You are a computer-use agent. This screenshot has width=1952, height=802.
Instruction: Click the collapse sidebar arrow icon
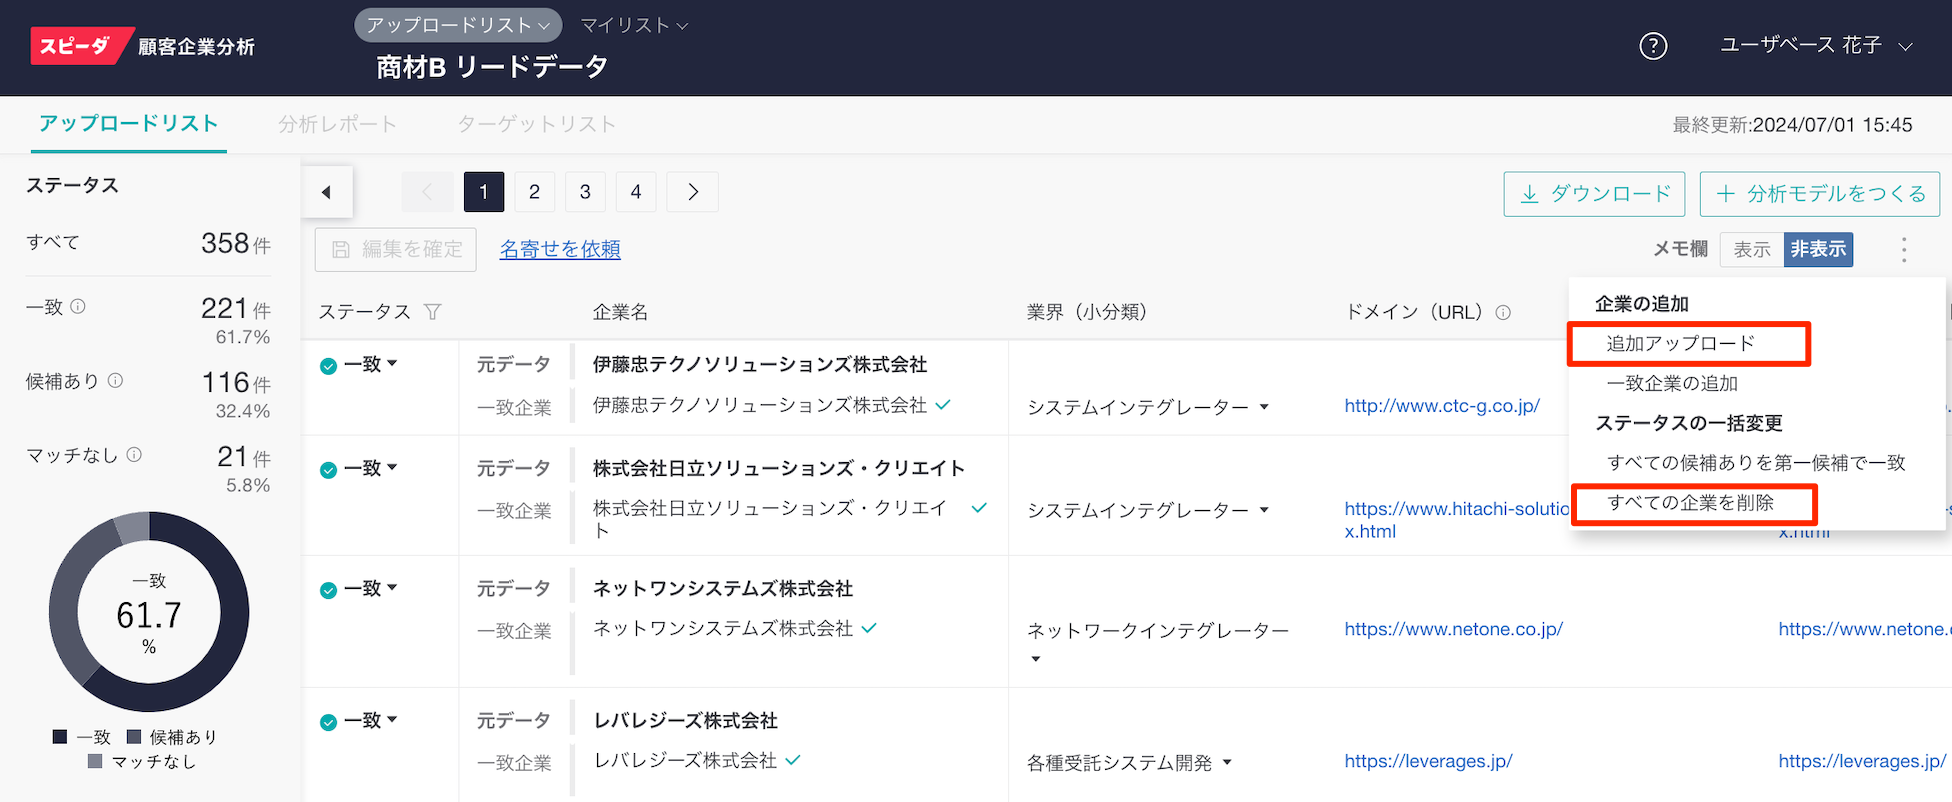(327, 192)
